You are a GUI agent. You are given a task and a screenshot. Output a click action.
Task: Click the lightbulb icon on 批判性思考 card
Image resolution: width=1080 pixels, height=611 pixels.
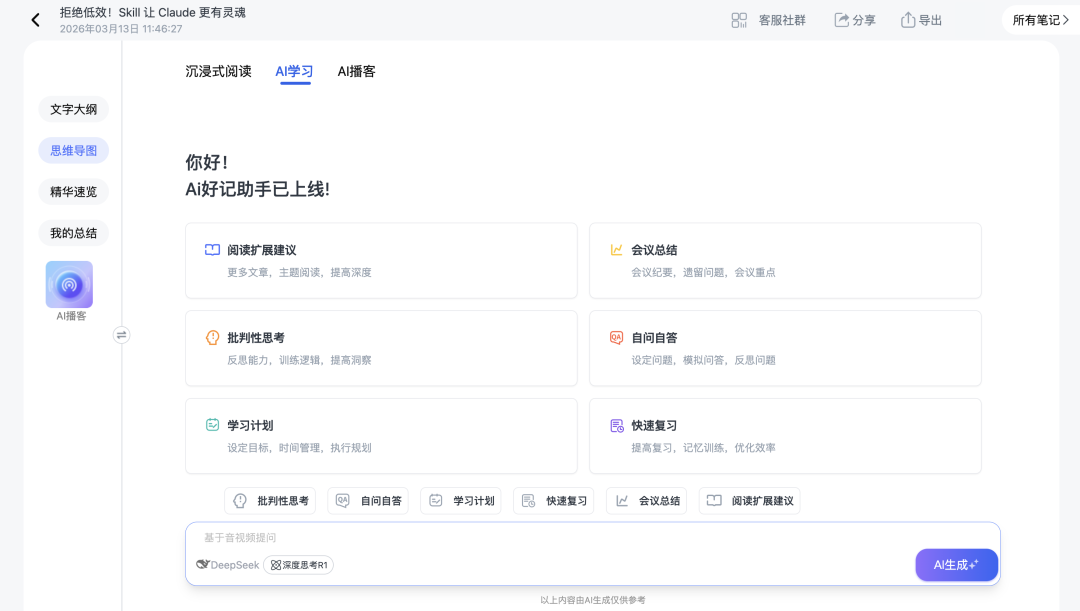tap(212, 338)
